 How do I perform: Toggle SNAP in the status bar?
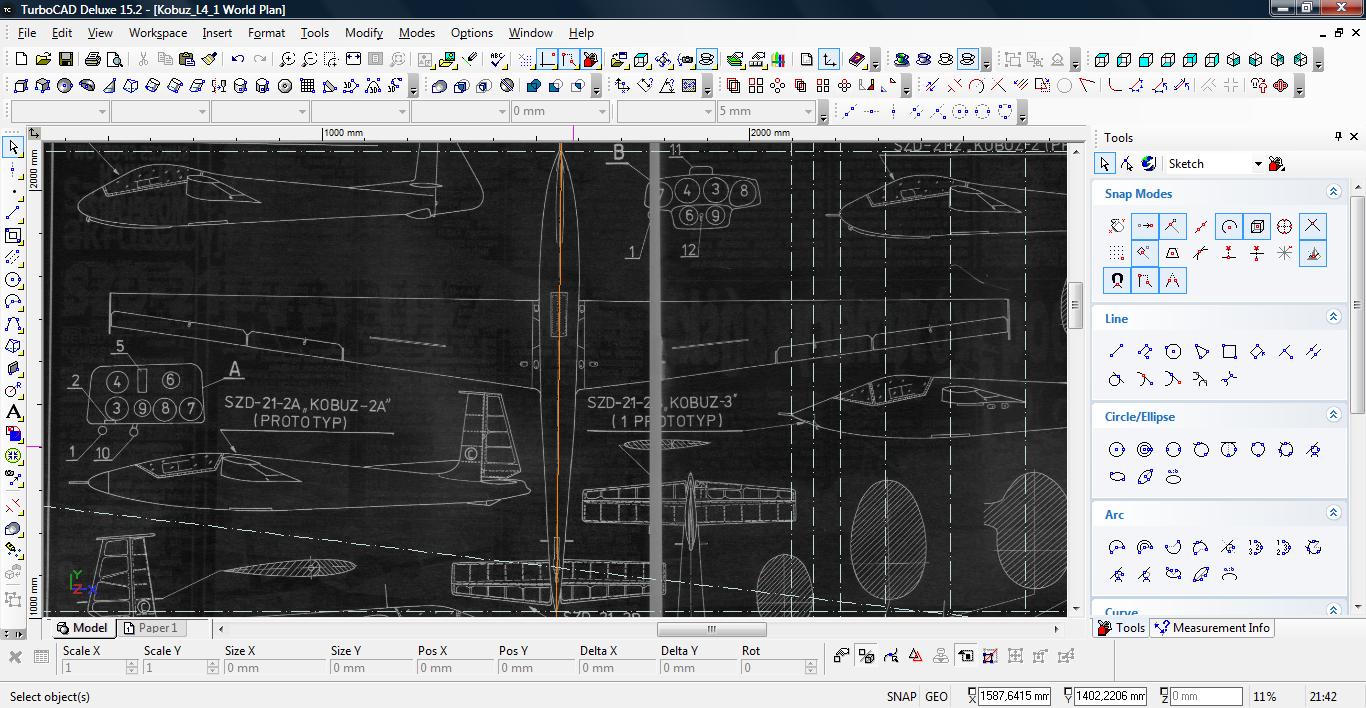coord(901,697)
